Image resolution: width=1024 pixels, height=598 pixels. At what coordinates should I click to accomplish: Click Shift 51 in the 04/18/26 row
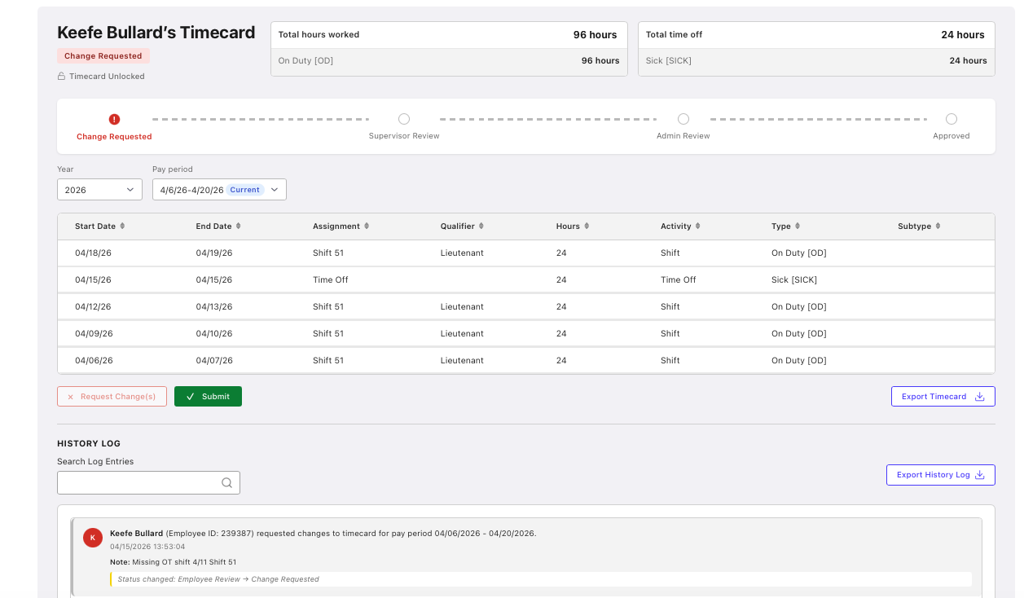click(328, 253)
